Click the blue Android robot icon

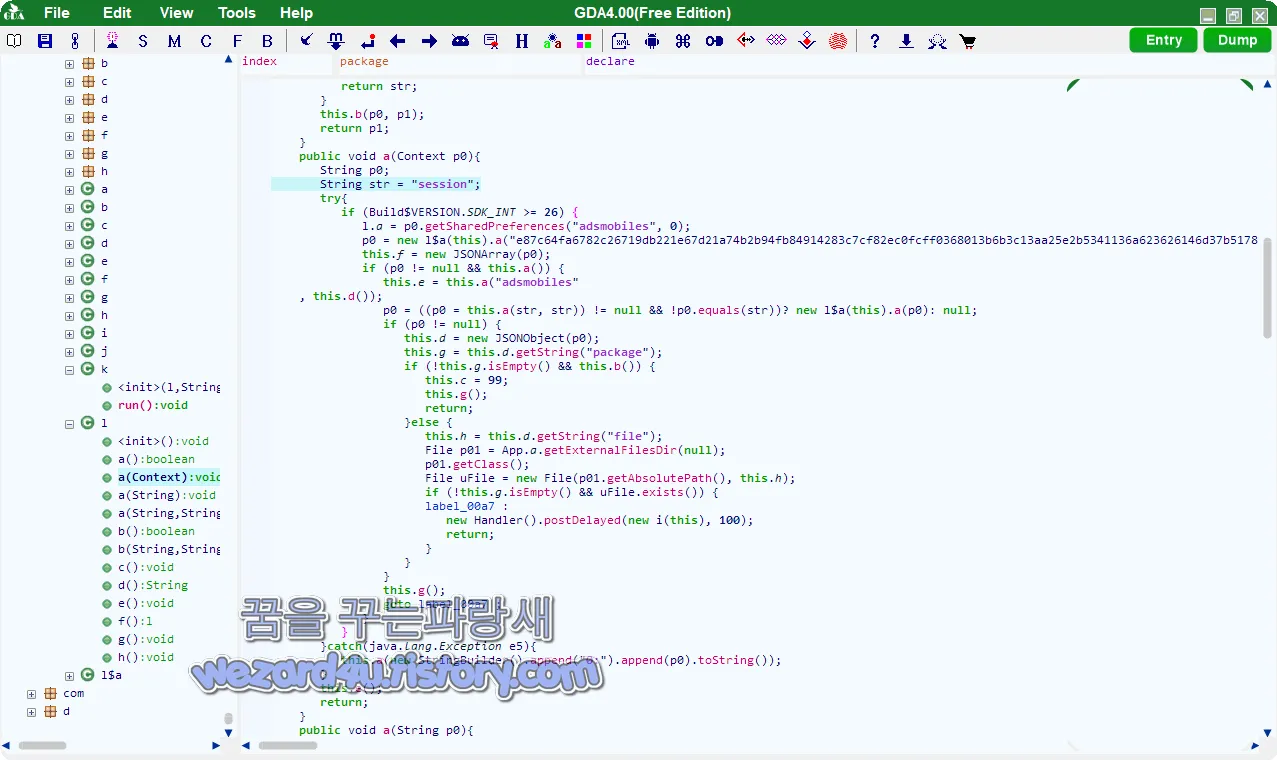[x=652, y=41]
